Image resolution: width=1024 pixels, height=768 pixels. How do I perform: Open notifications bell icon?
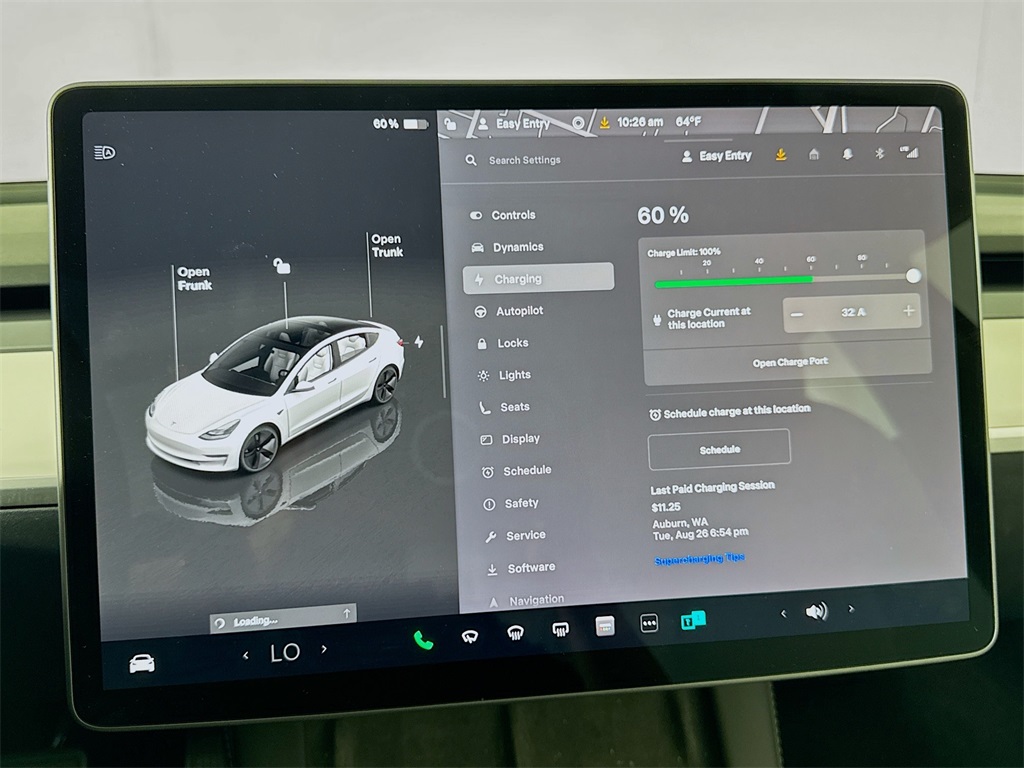847,154
